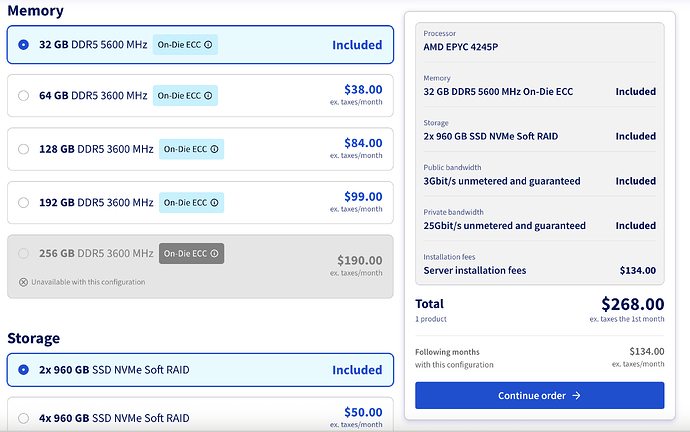690x432 pixels.
Task: Click the disabled 256 GB DDR5 memory card
Action: pos(200,267)
